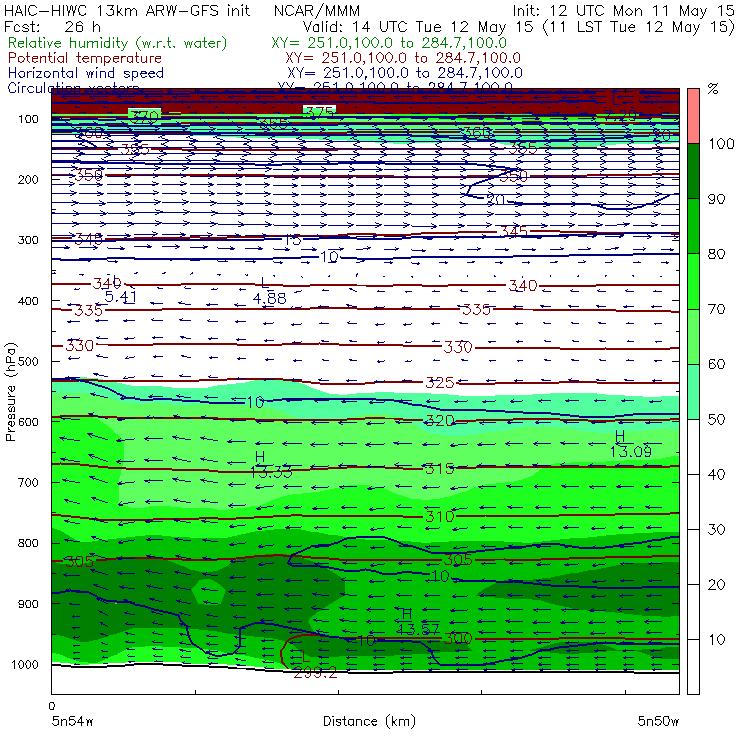Click the red "325" isentrope label
This screenshot has width=740, height=740.
pyautogui.click(x=439, y=383)
